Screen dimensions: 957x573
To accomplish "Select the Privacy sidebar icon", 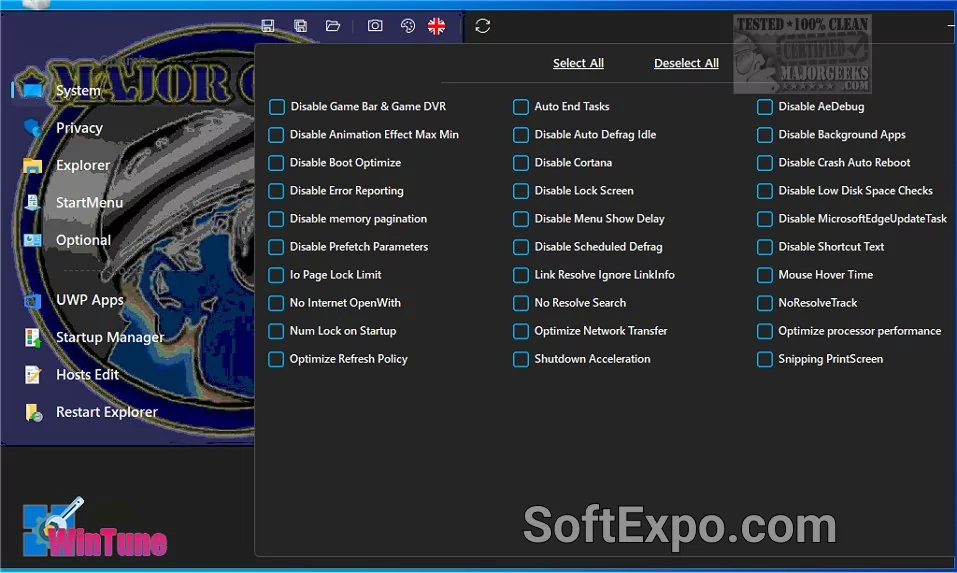I will point(32,128).
